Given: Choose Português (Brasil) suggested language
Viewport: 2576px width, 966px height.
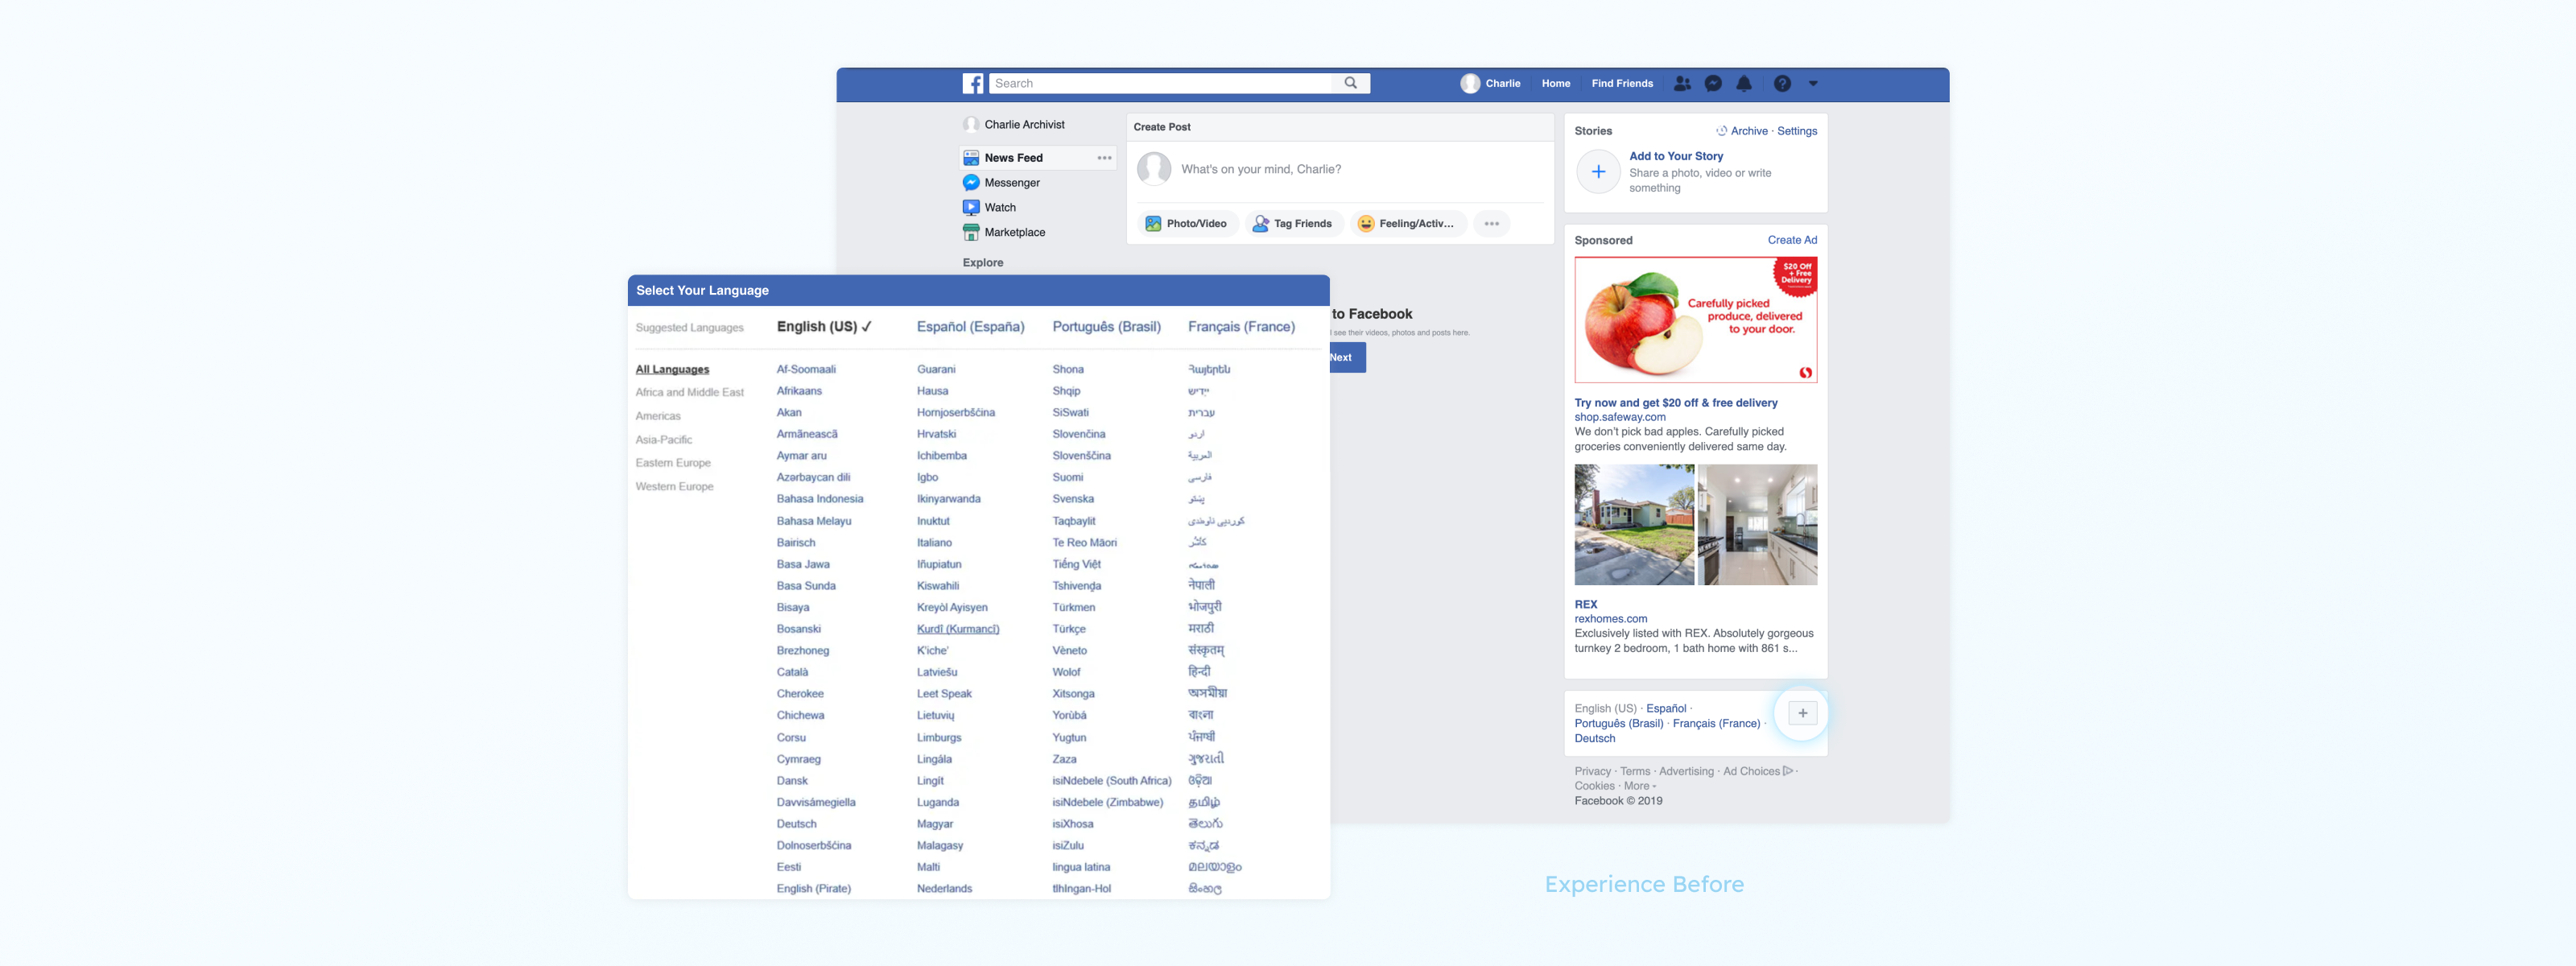Looking at the screenshot, I should (1106, 327).
